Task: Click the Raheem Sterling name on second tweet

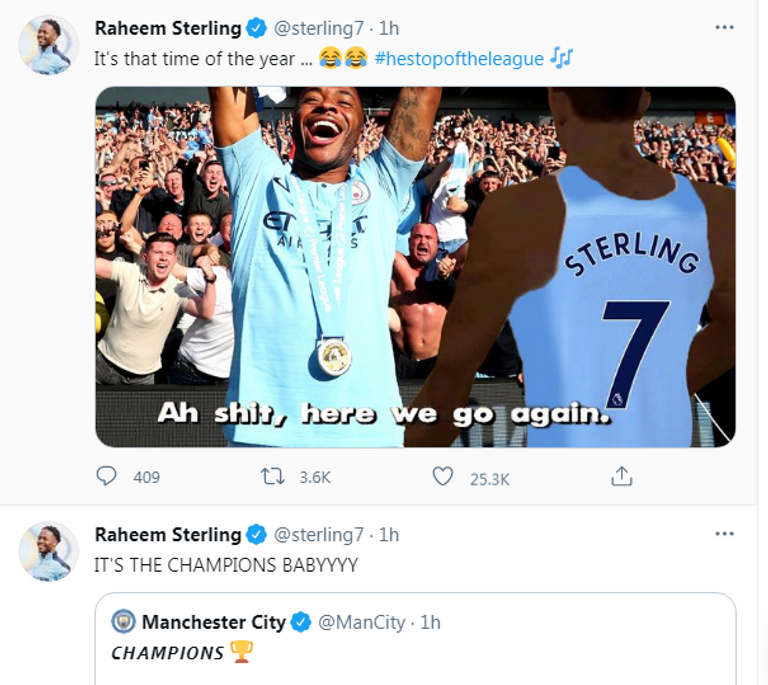Action: (167, 535)
